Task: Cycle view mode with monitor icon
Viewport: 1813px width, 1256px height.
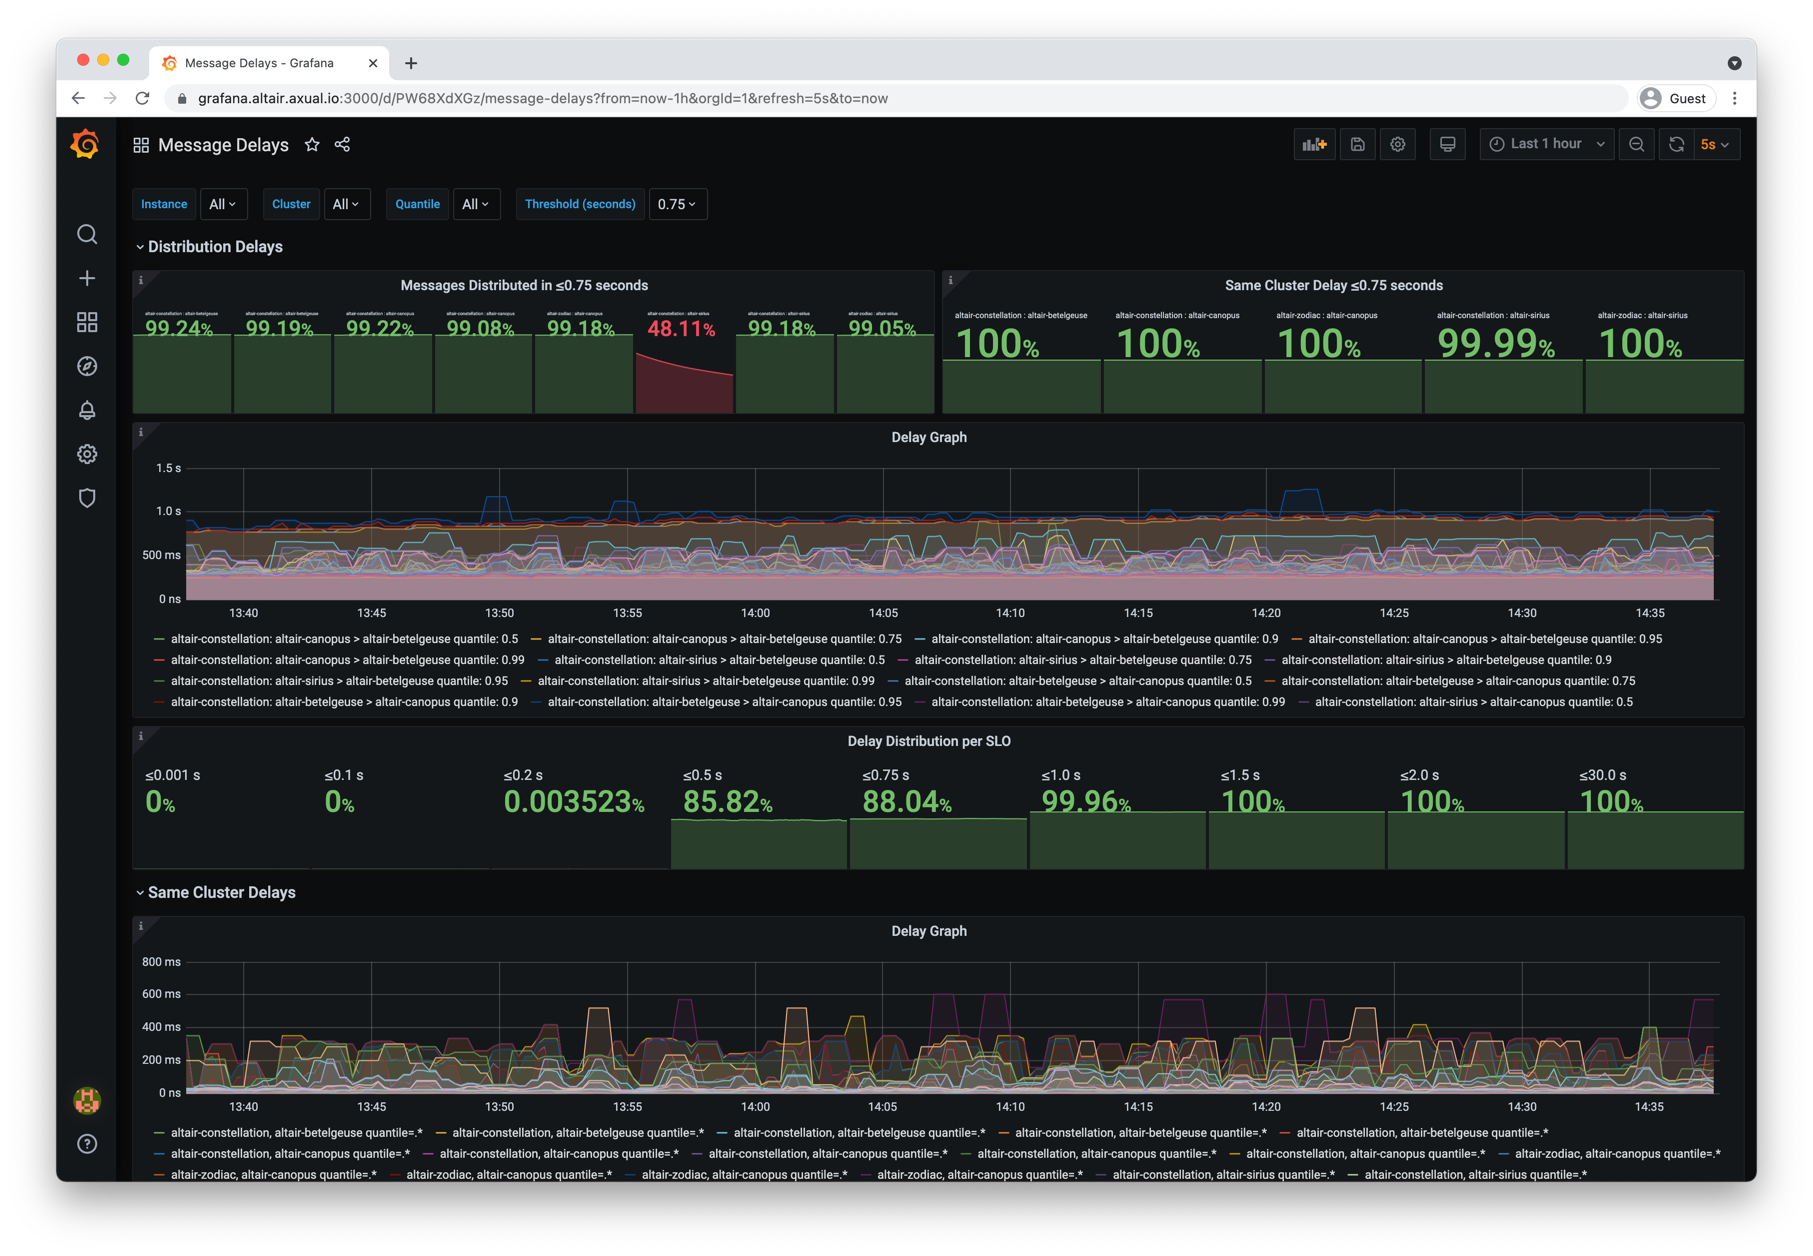Action: coord(1447,145)
